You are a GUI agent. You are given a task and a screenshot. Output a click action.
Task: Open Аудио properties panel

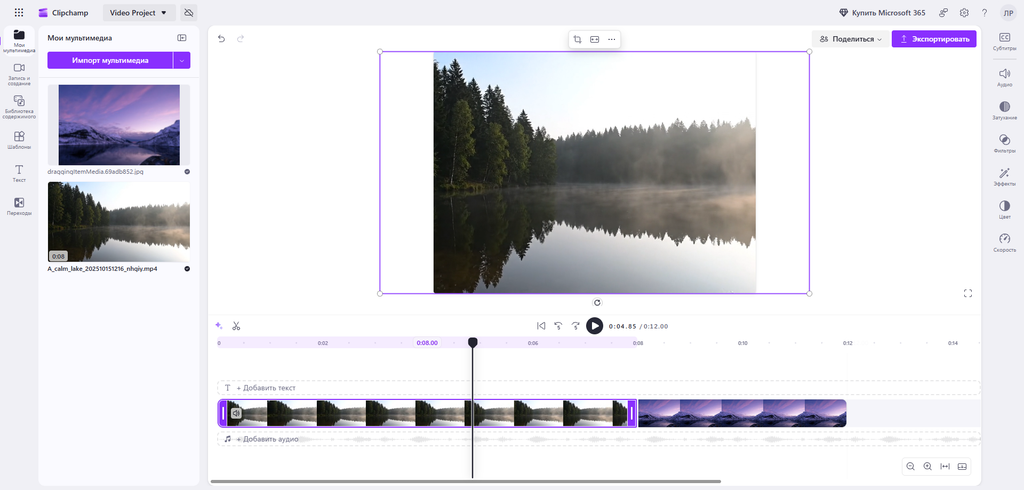point(1004,77)
